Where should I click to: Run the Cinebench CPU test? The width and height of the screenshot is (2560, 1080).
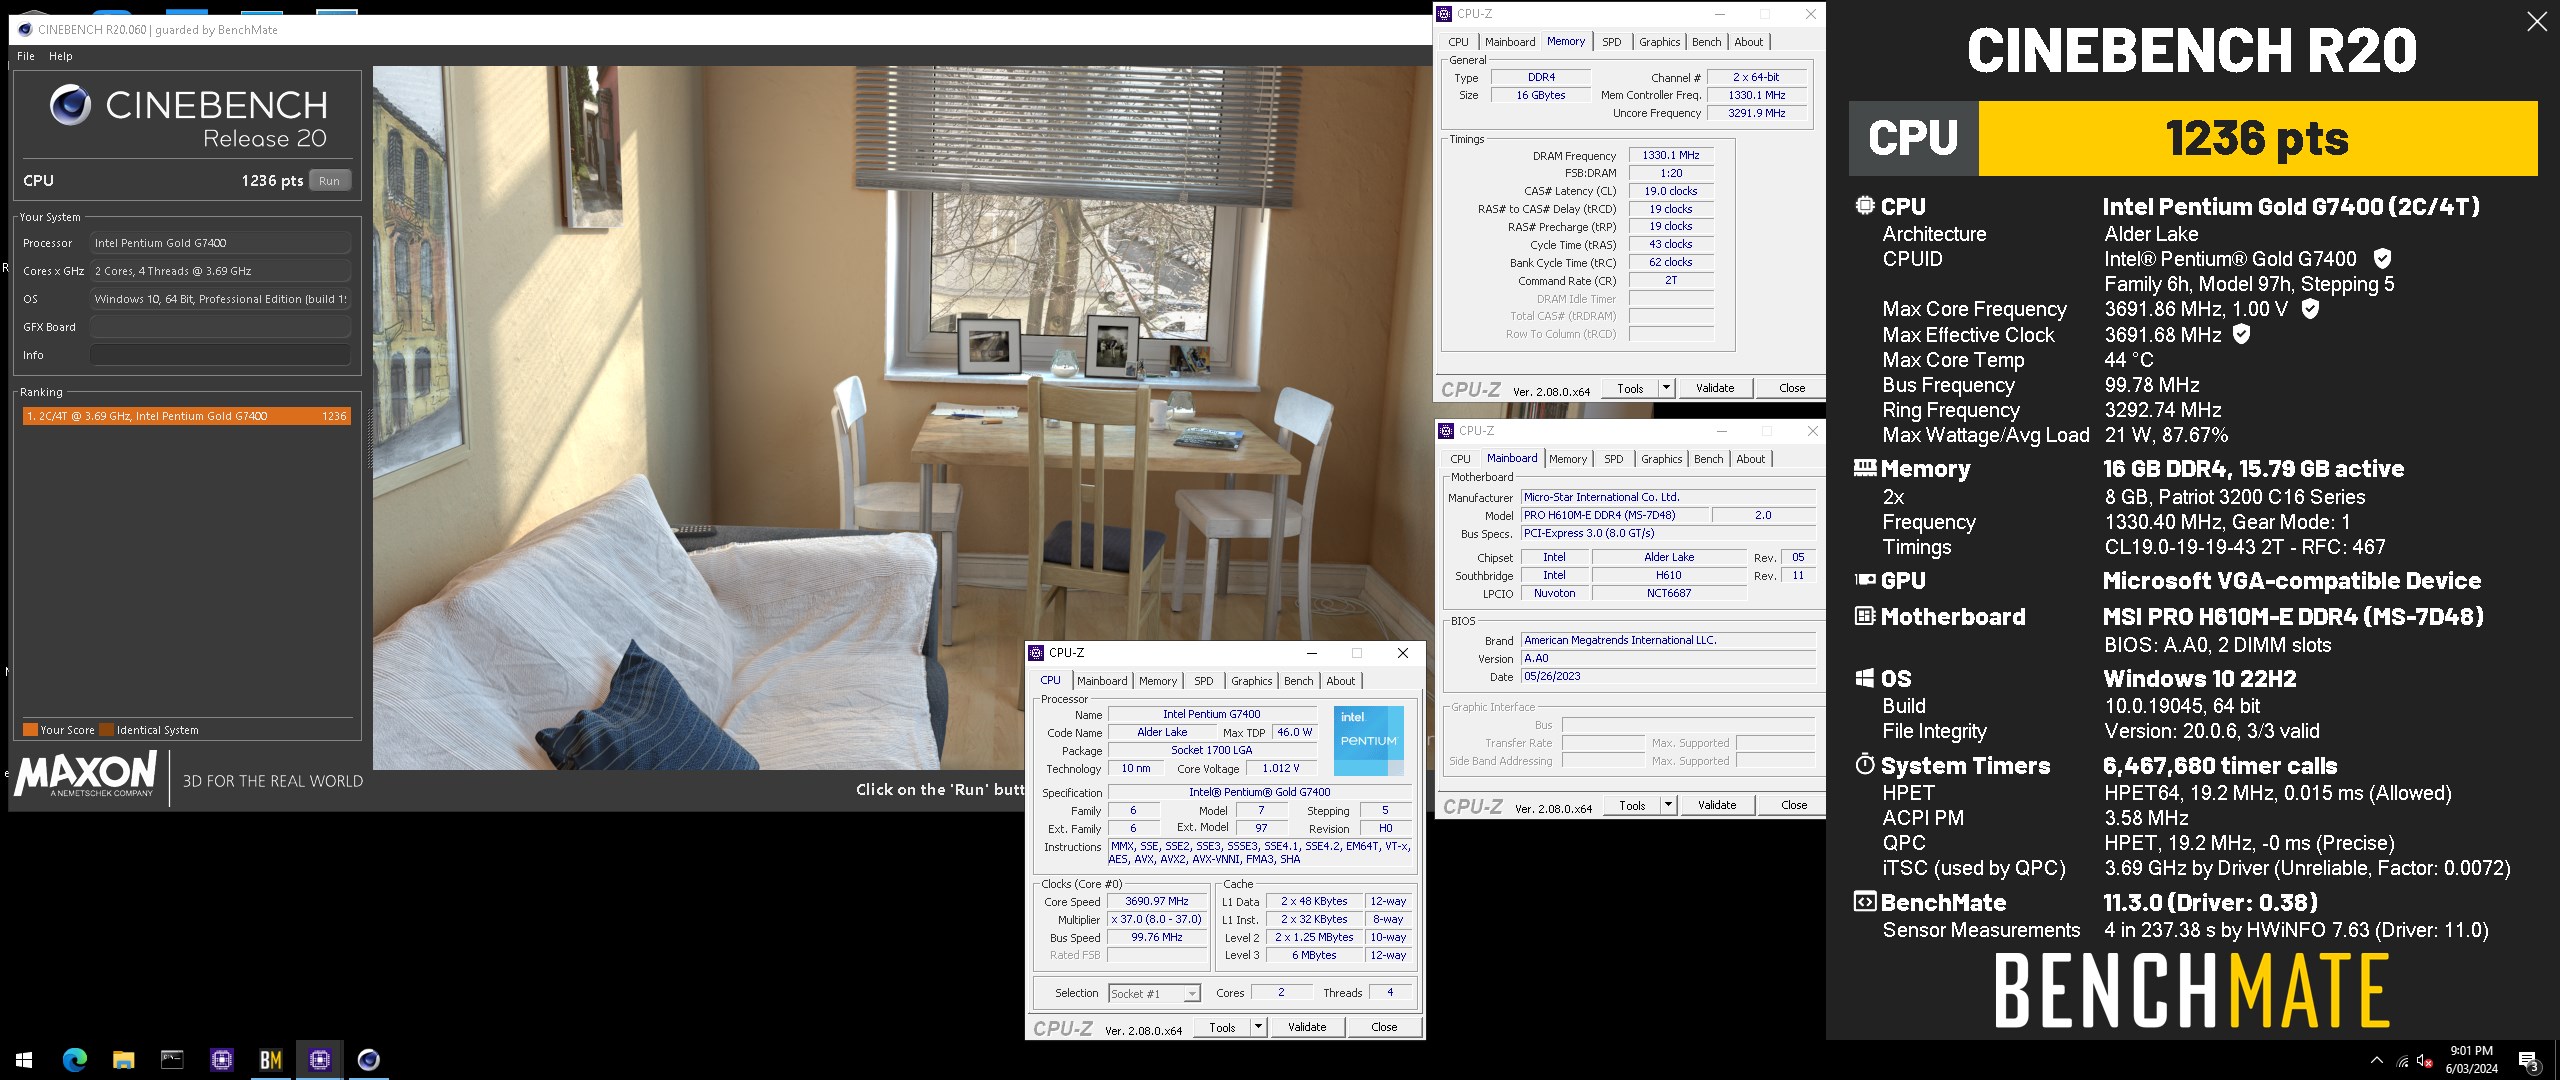coord(329,181)
